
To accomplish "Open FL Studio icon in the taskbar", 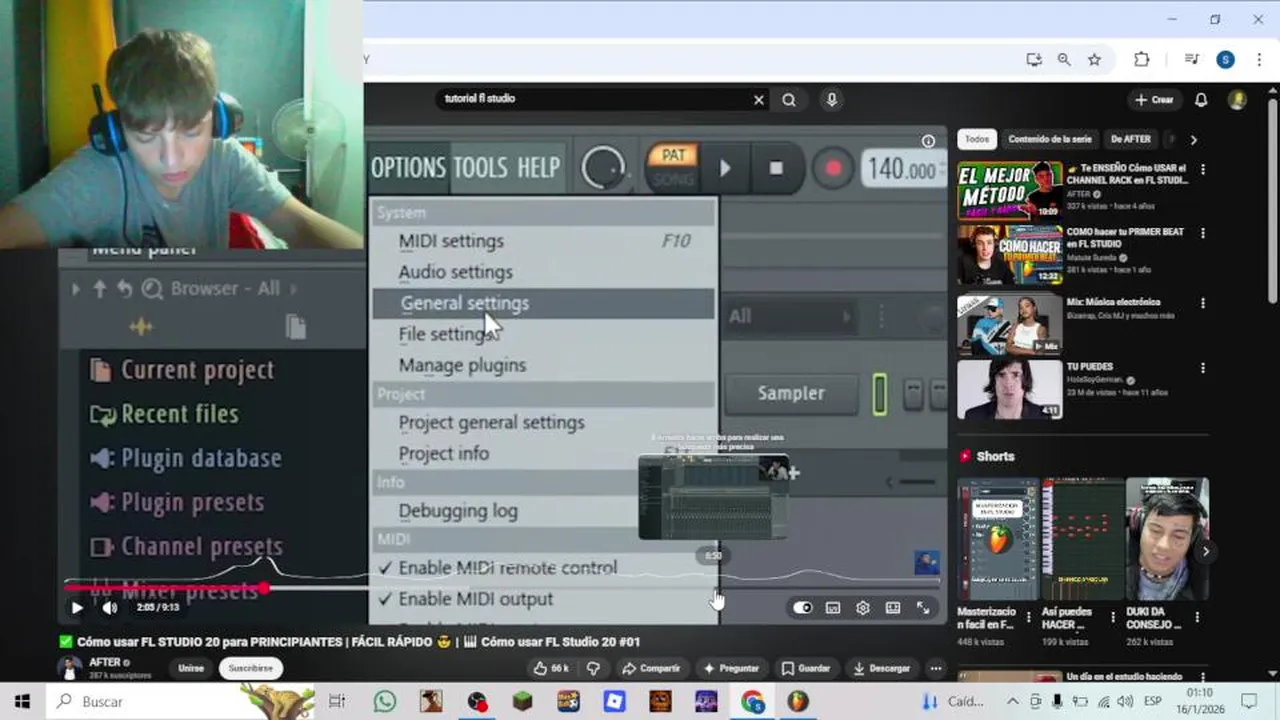I will point(797,702).
